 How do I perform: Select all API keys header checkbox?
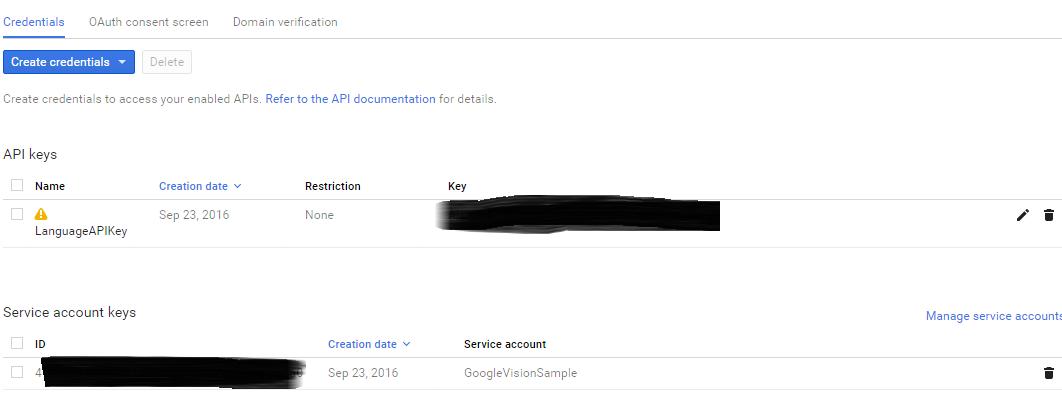tap(17, 186)
